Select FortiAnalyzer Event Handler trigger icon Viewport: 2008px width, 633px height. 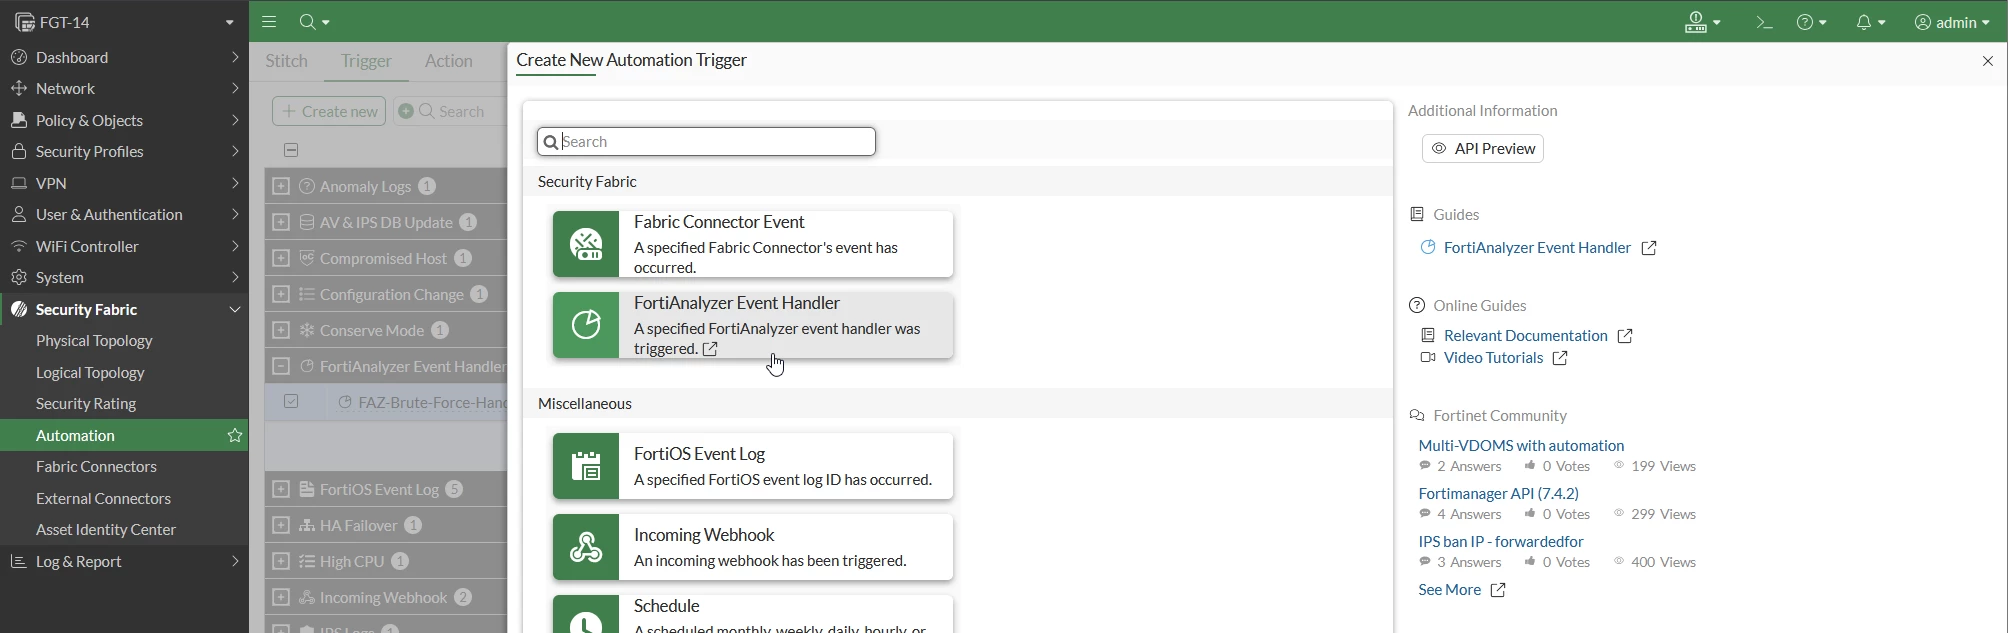[x=586, y=326]
